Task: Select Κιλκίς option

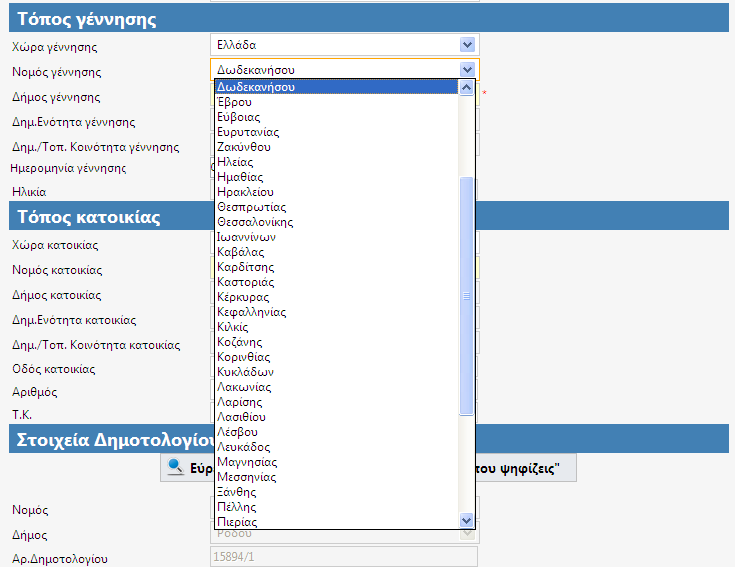Action: (336, 327)
